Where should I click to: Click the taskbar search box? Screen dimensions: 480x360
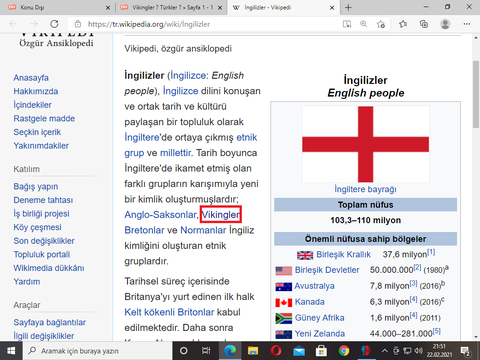pyautogui.click(x=97, y=351)
